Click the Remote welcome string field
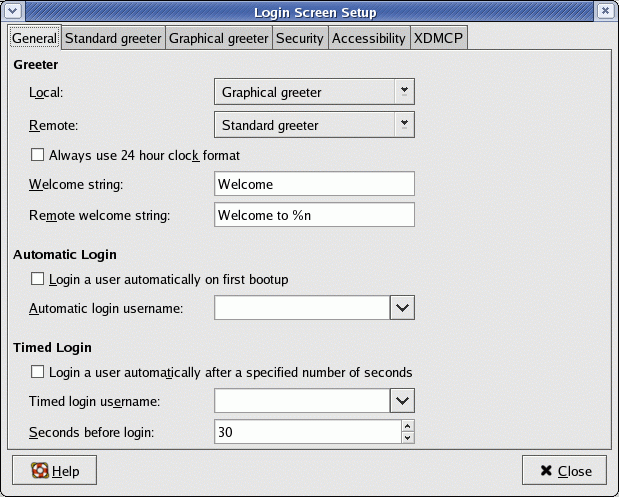Screen dimensions: 619x497 coord(314,215)
